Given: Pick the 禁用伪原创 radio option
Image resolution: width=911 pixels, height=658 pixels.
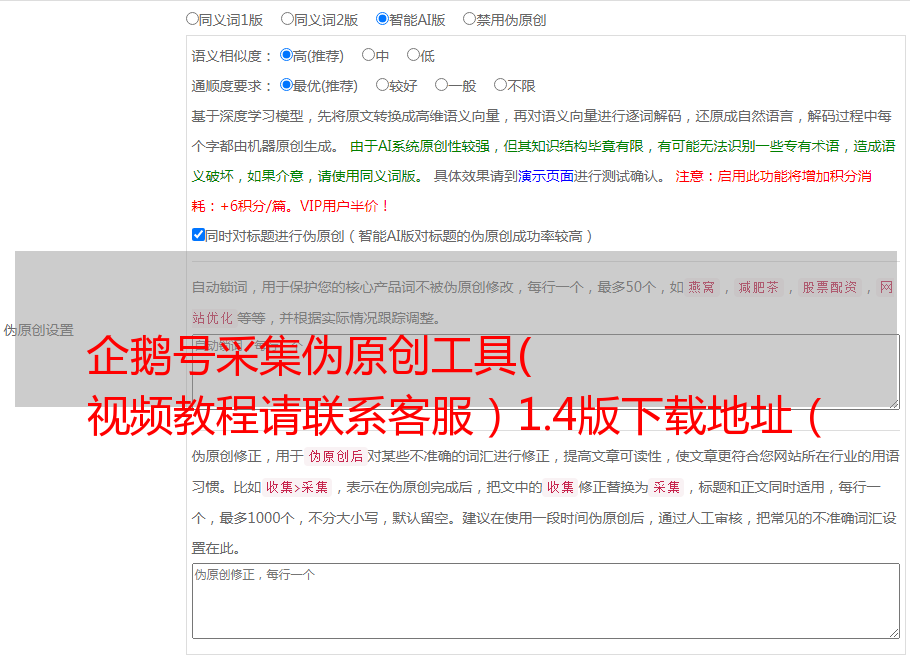Looking at the screenshot, I should point(469,19).
